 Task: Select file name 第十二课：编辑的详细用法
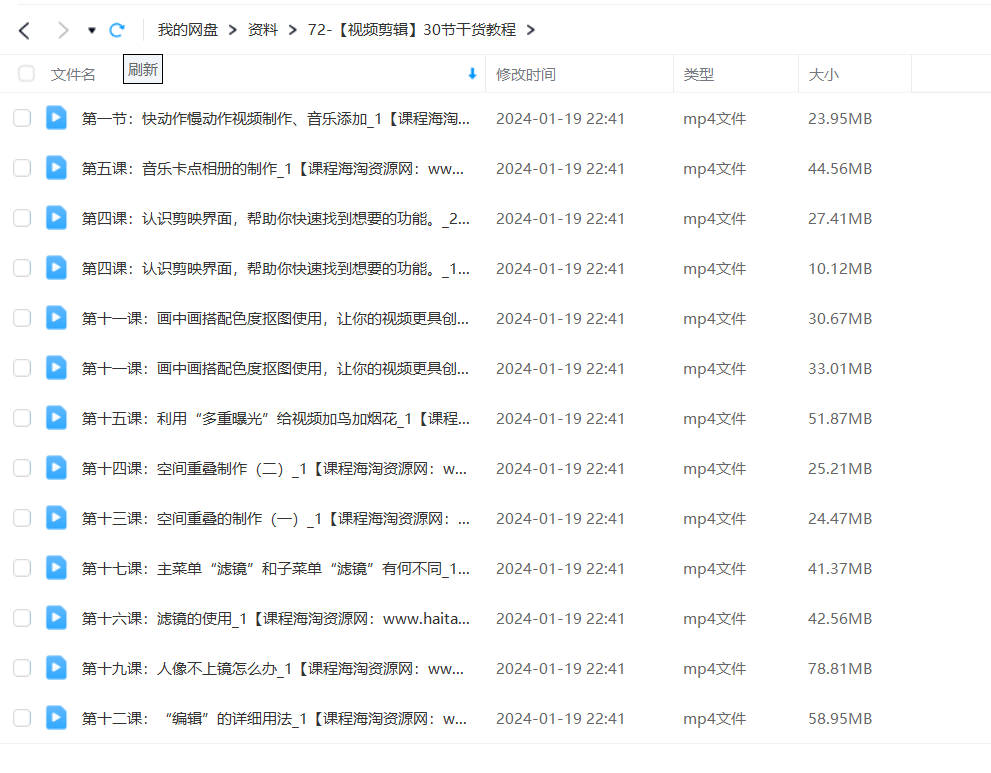274,719
